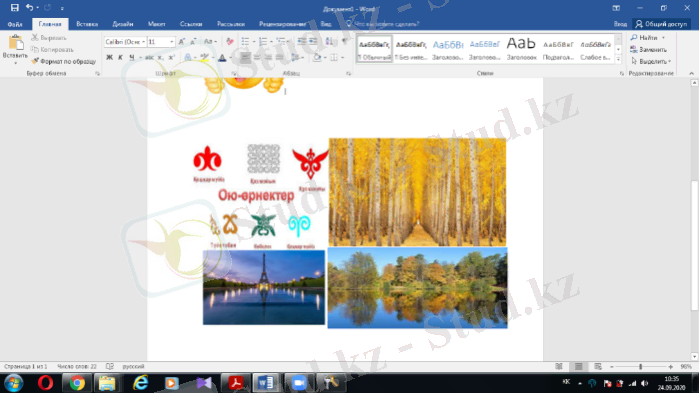
Task: Click the Paste (Вставить) clipboard icon
Action: click(16, 43)
